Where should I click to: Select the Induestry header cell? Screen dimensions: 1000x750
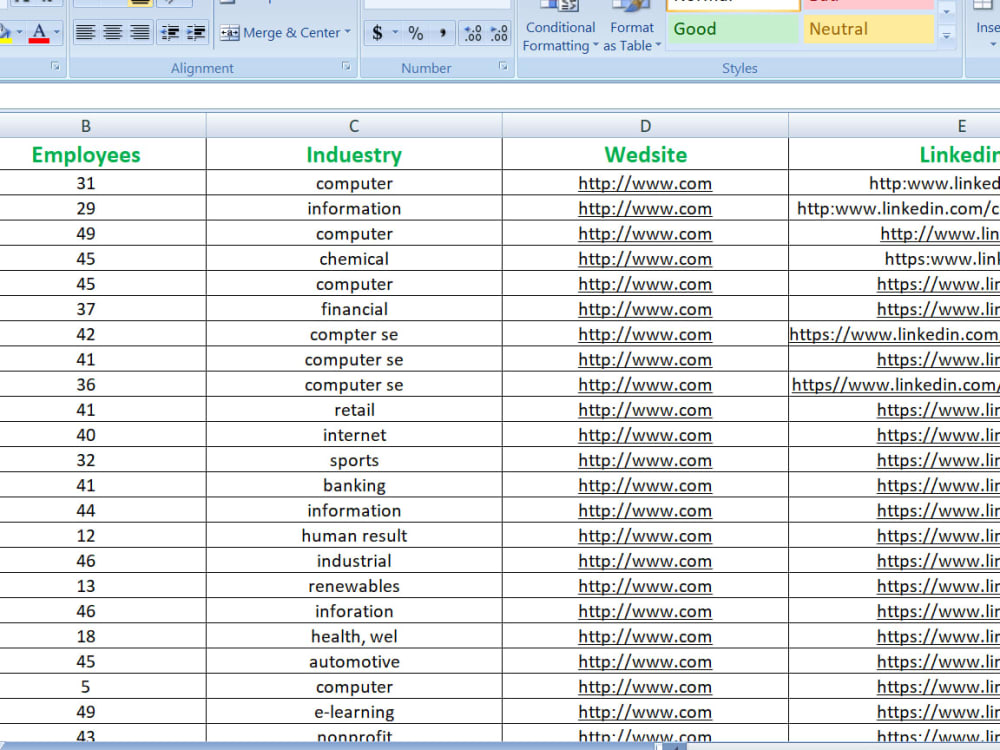(x=354, y=154)
